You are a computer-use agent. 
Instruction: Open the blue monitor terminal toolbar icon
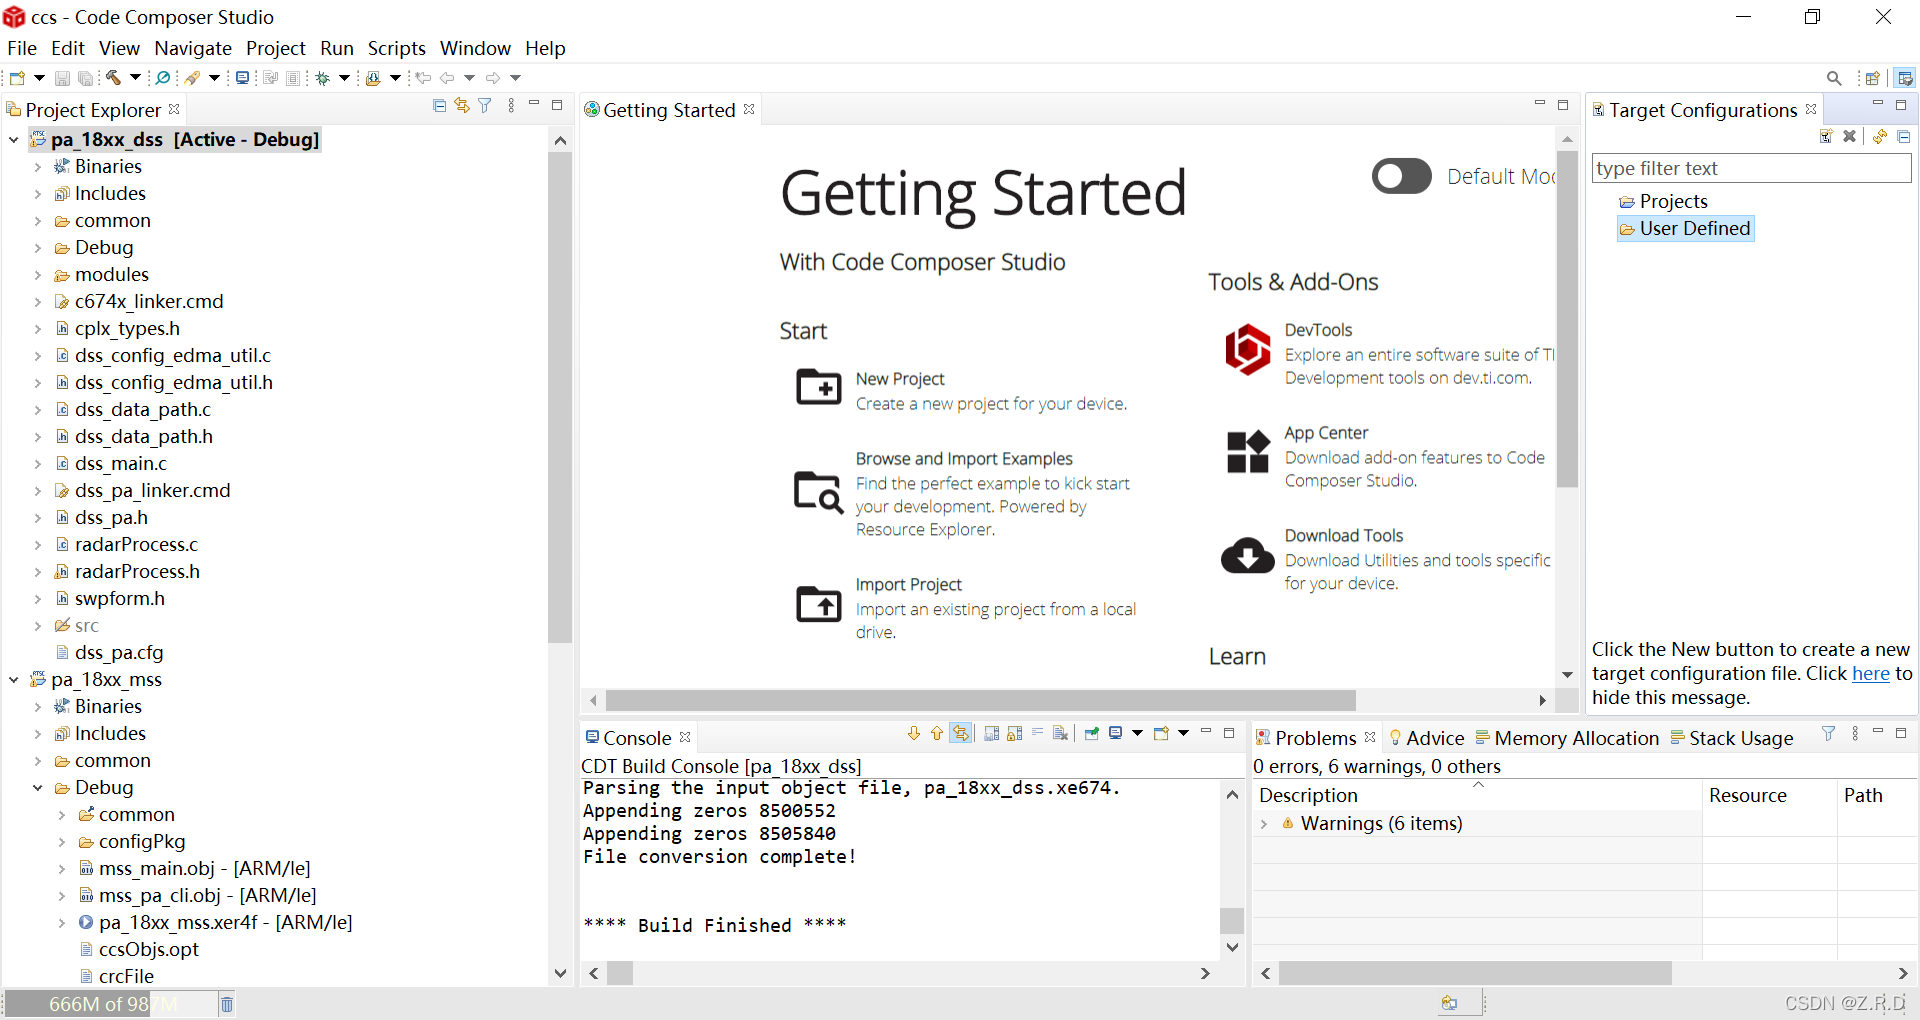(x=242, y=78)
